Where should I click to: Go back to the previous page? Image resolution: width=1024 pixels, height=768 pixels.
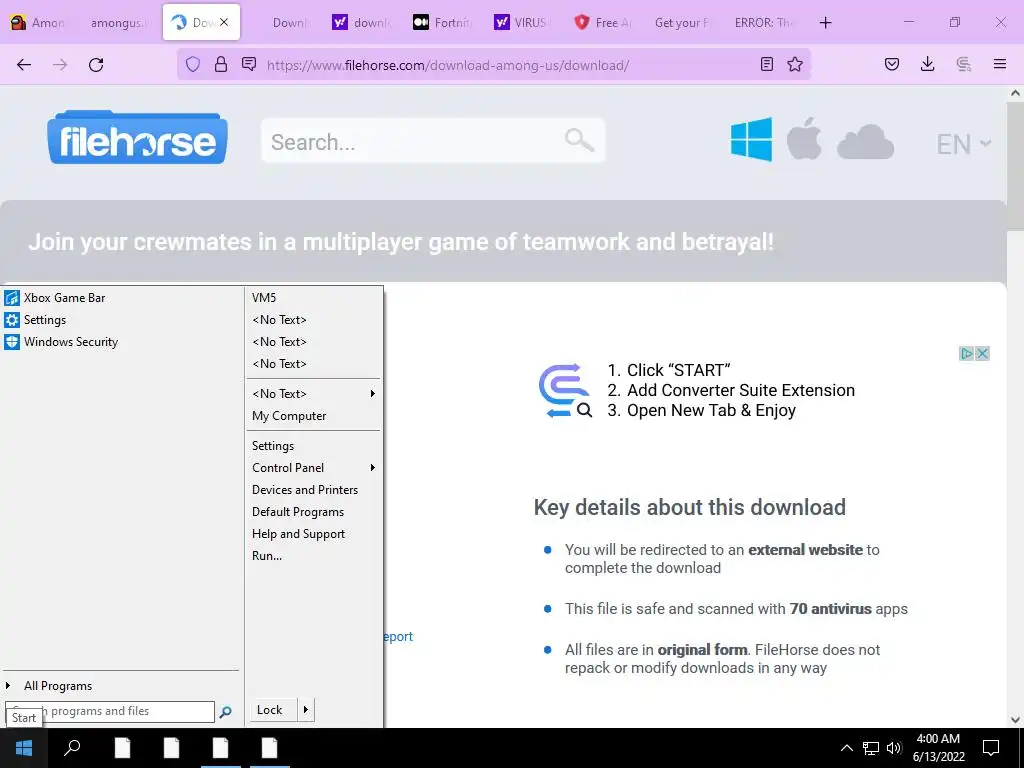pyautogui.click(x=24, y=65)
